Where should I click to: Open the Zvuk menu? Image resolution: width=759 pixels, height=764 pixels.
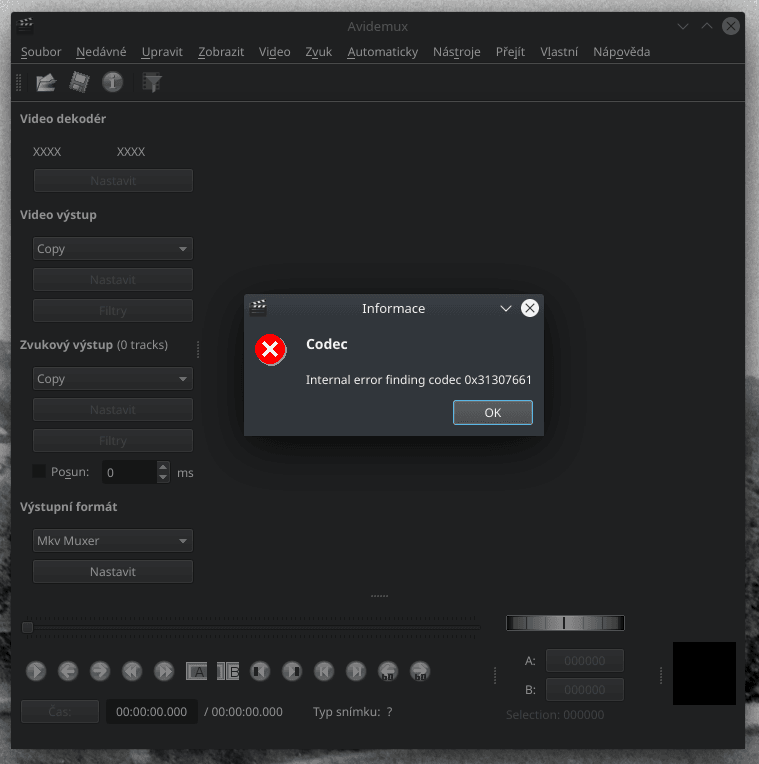pyautogui.click(x=319, y=52)
